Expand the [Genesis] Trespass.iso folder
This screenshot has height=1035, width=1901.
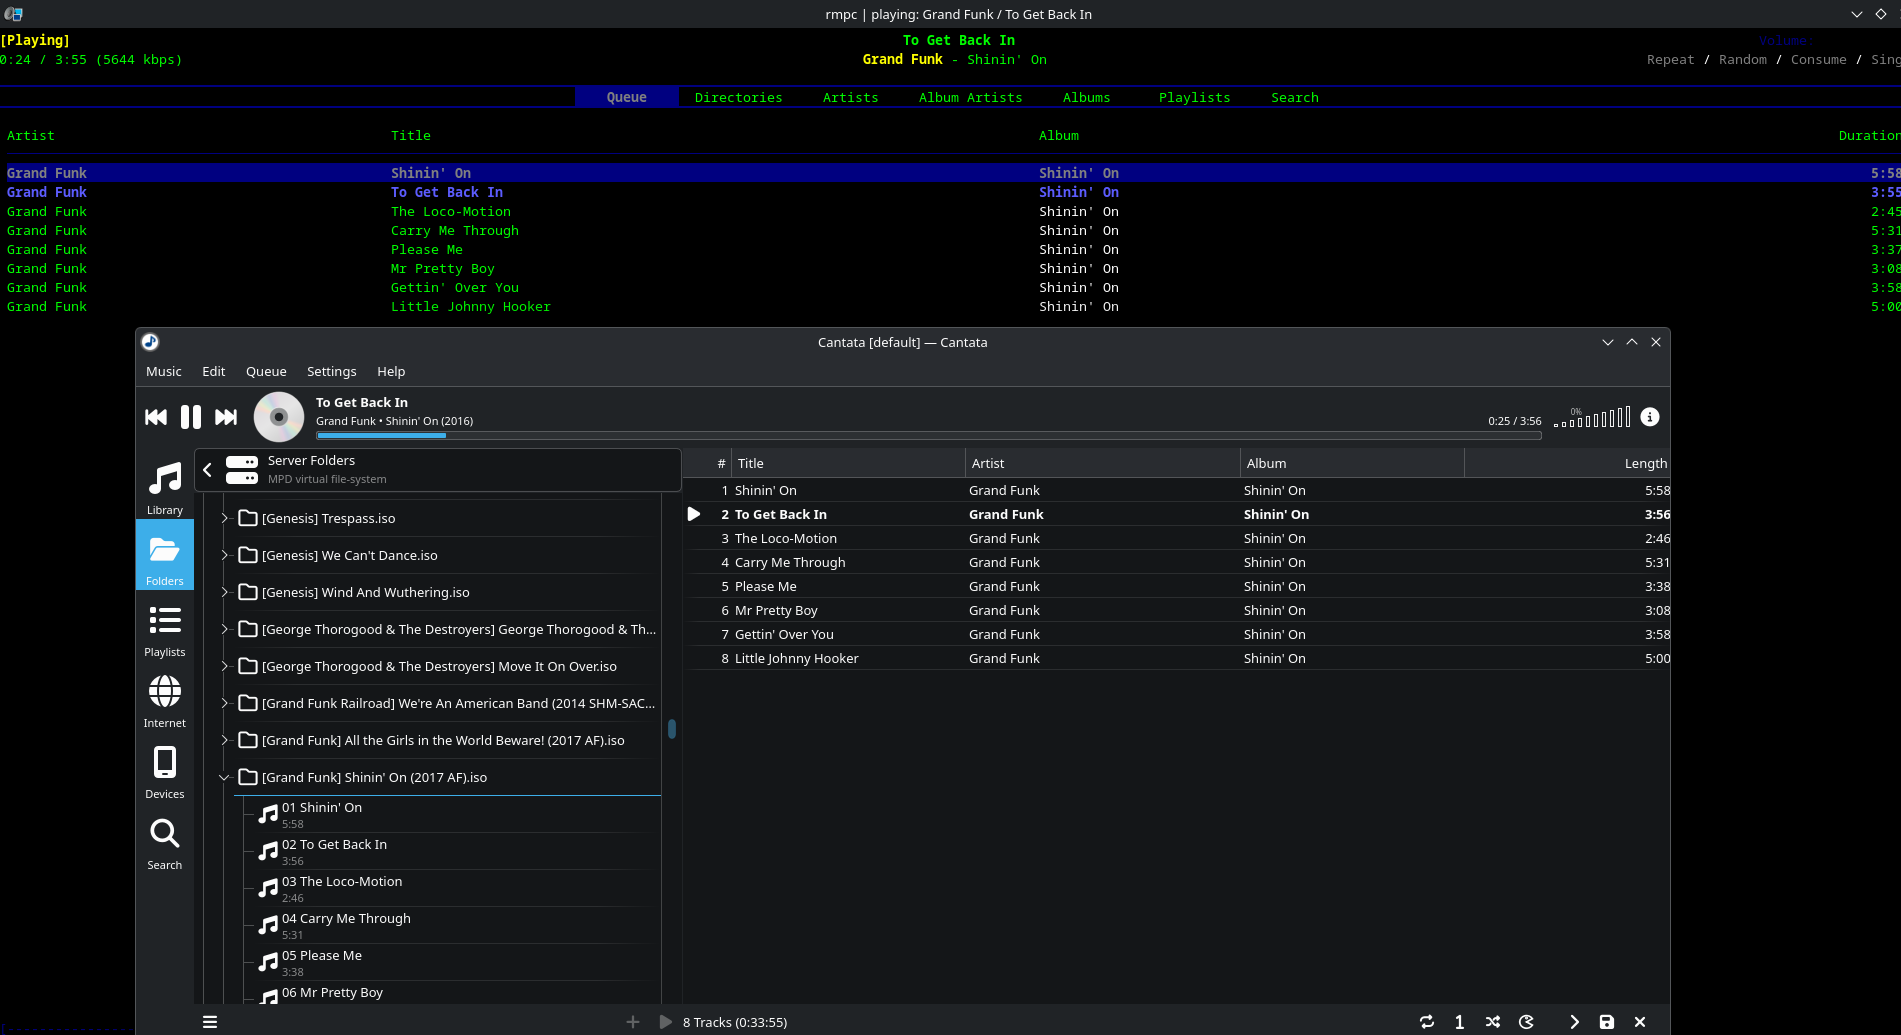pyautogui.click(x=224, y=518)
